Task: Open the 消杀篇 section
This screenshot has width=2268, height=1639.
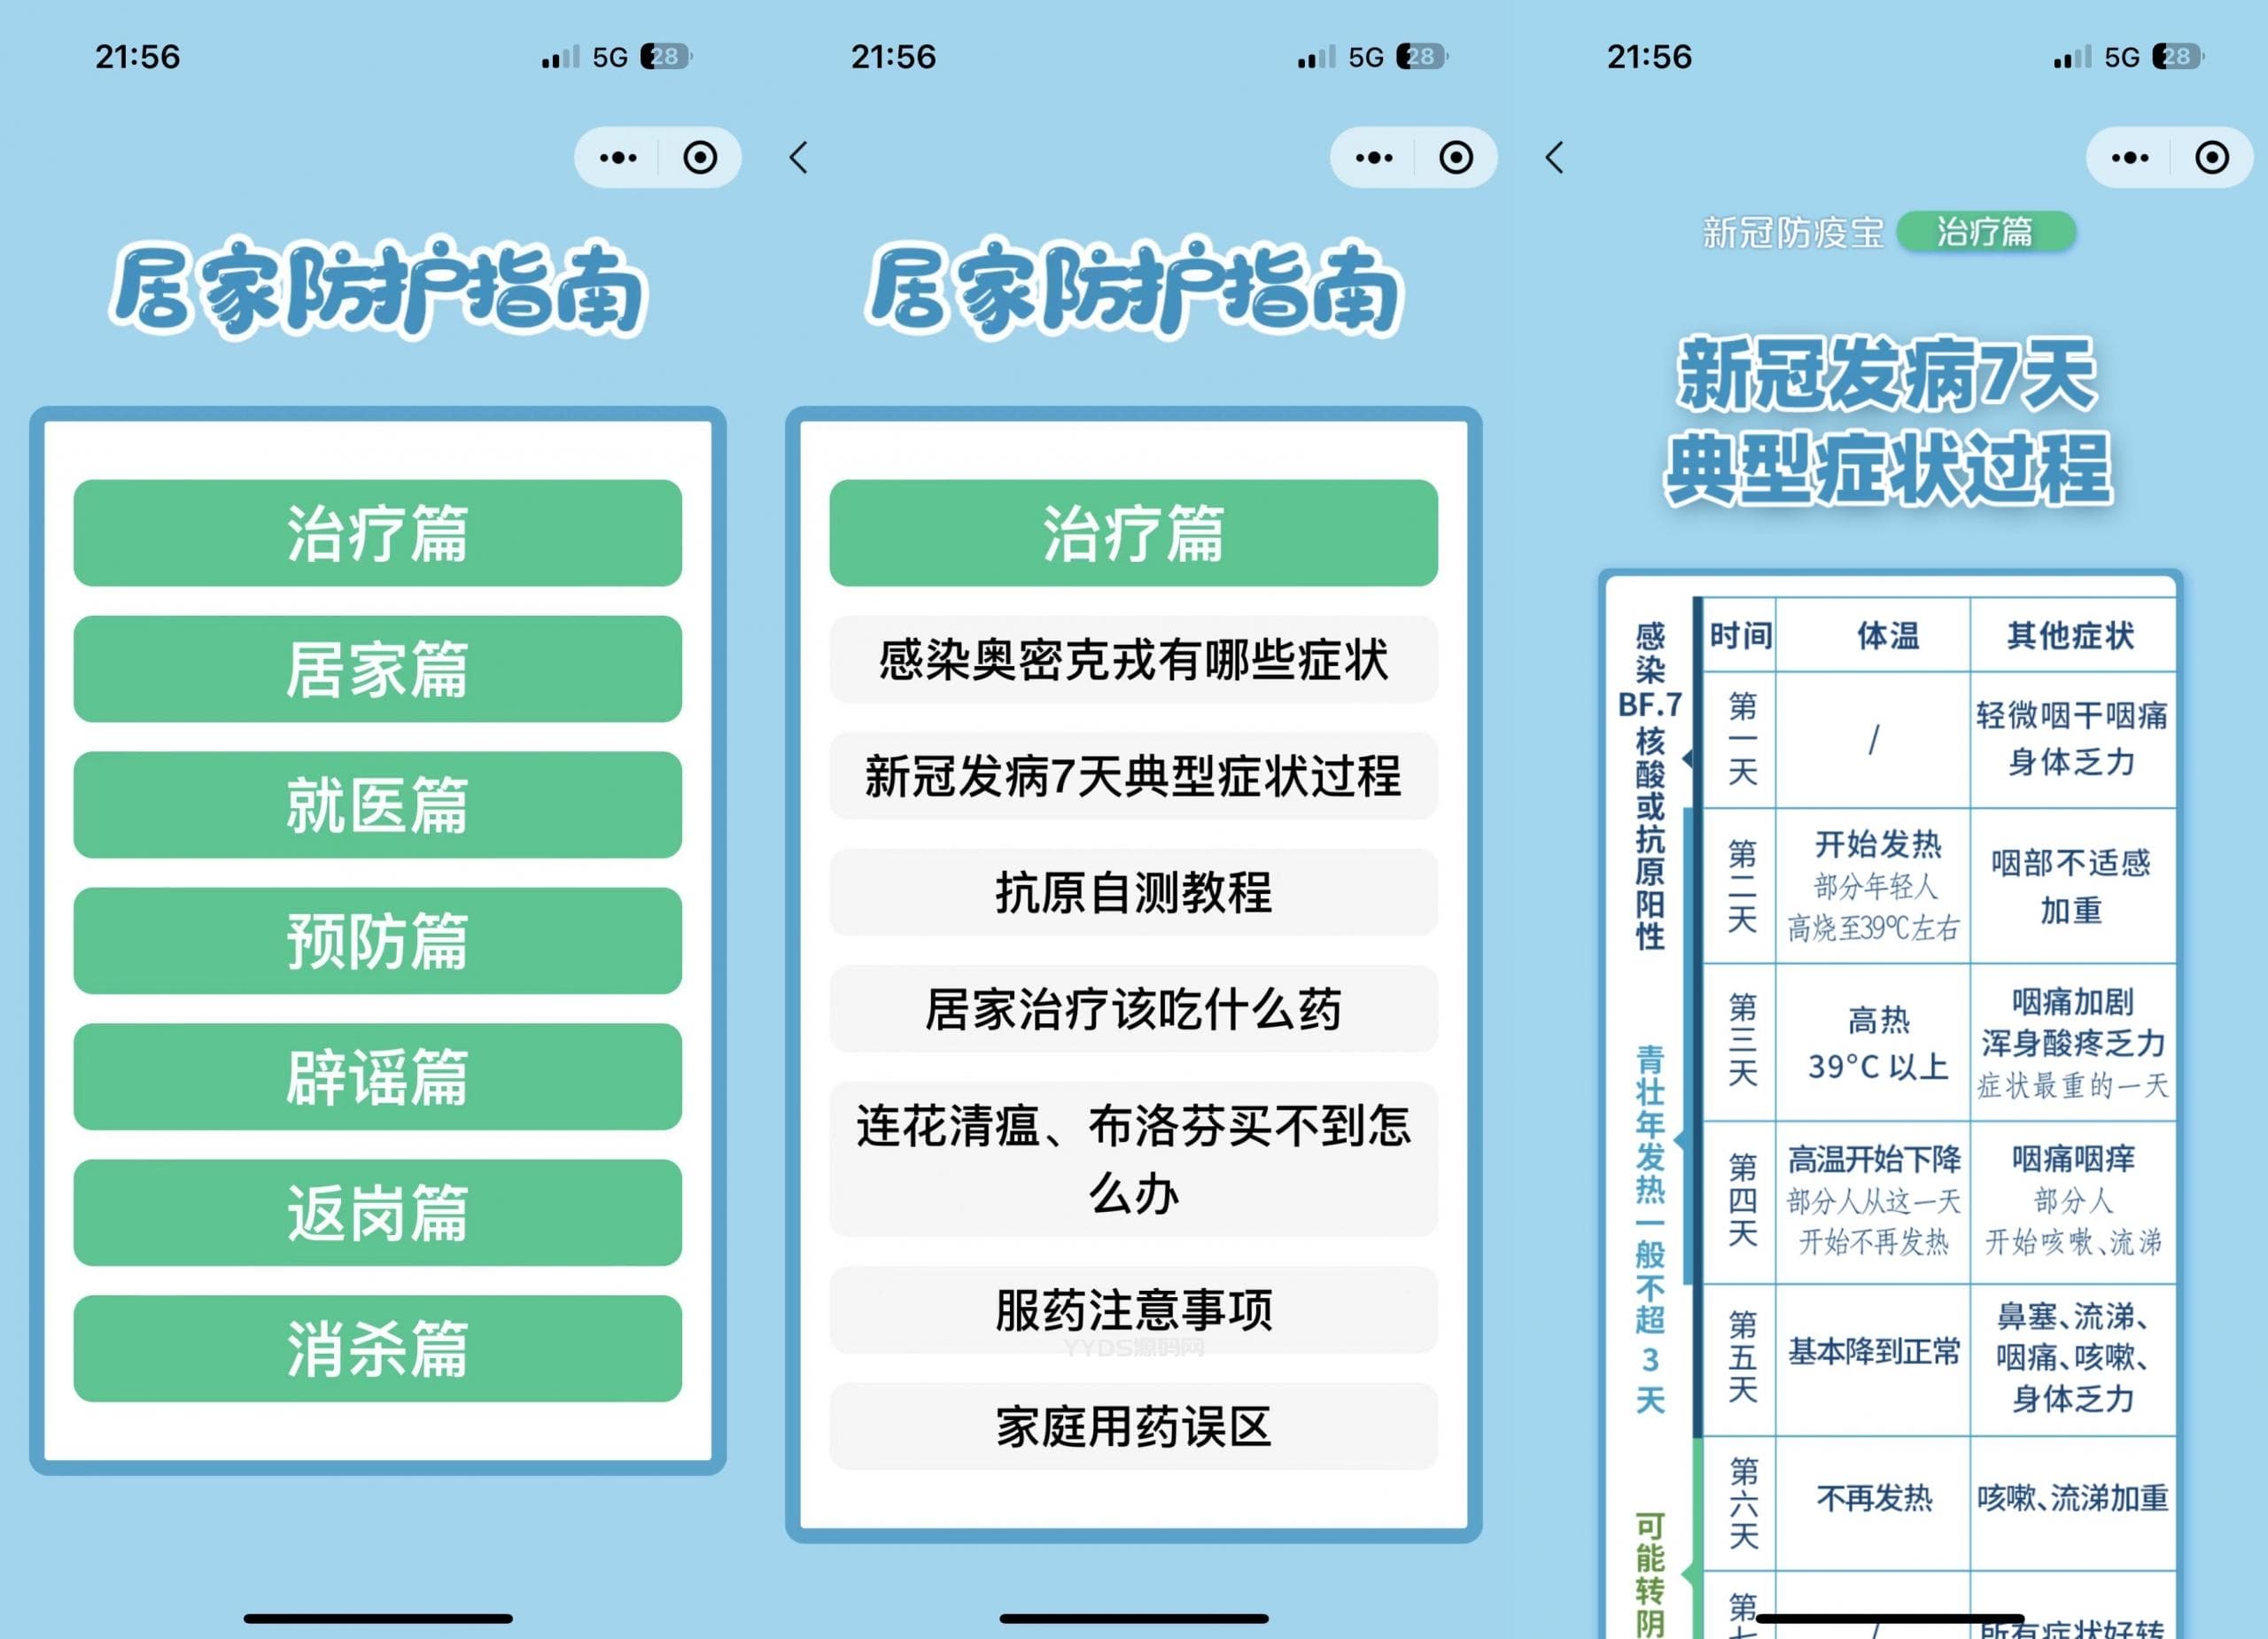Action: [x=378, y=1349]
